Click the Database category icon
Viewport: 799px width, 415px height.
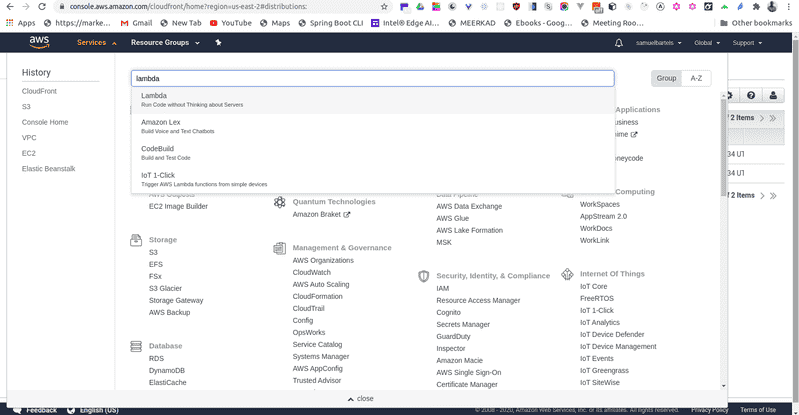(136, 346)
